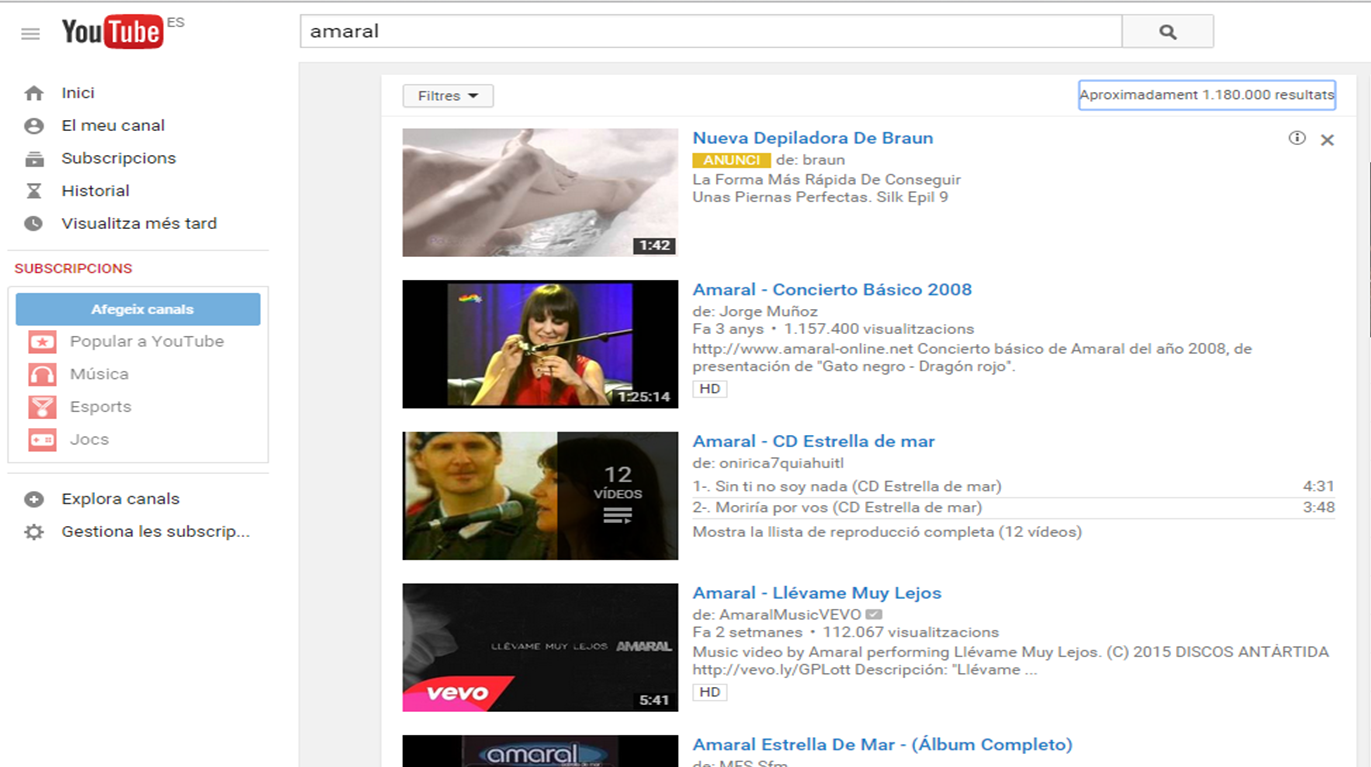Open the ad info icon for Braun
1371x767 pixels.
1297,138
